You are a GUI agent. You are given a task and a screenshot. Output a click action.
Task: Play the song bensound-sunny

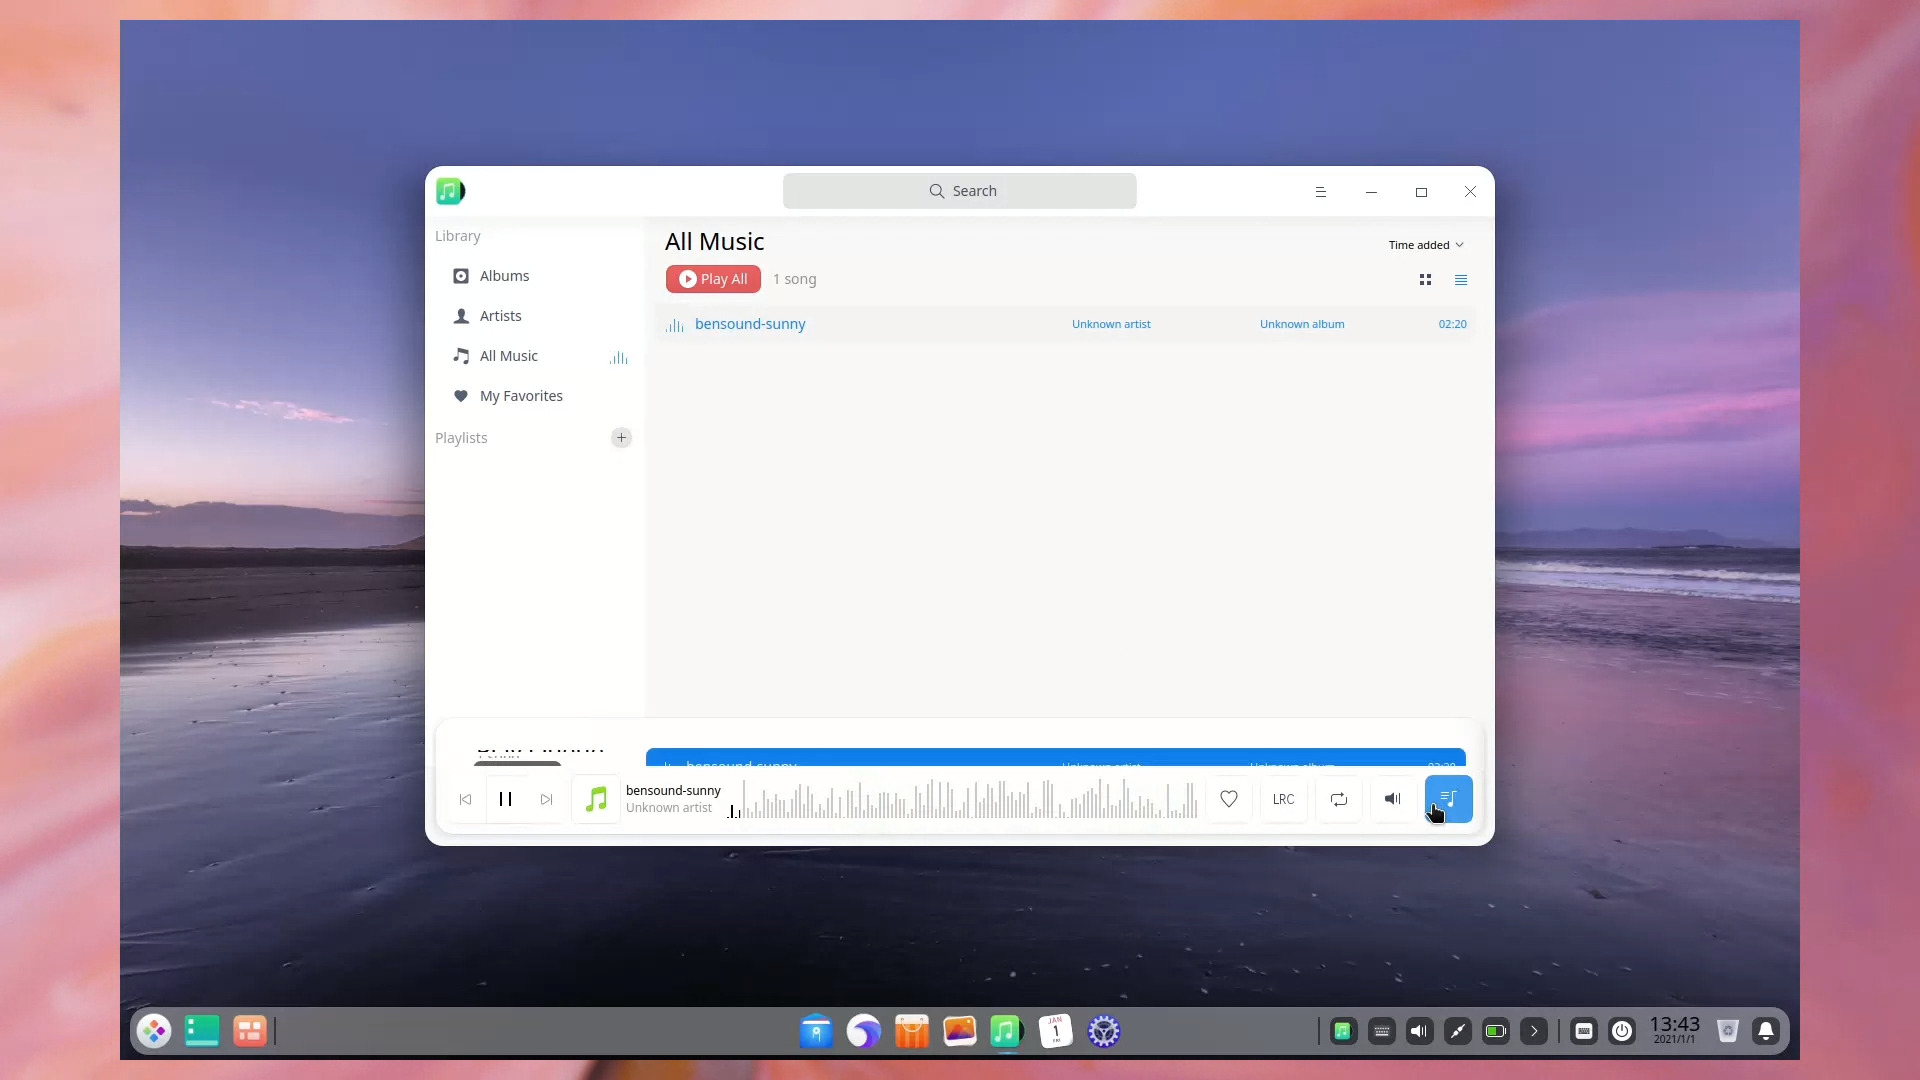click(x=750, y=323)
